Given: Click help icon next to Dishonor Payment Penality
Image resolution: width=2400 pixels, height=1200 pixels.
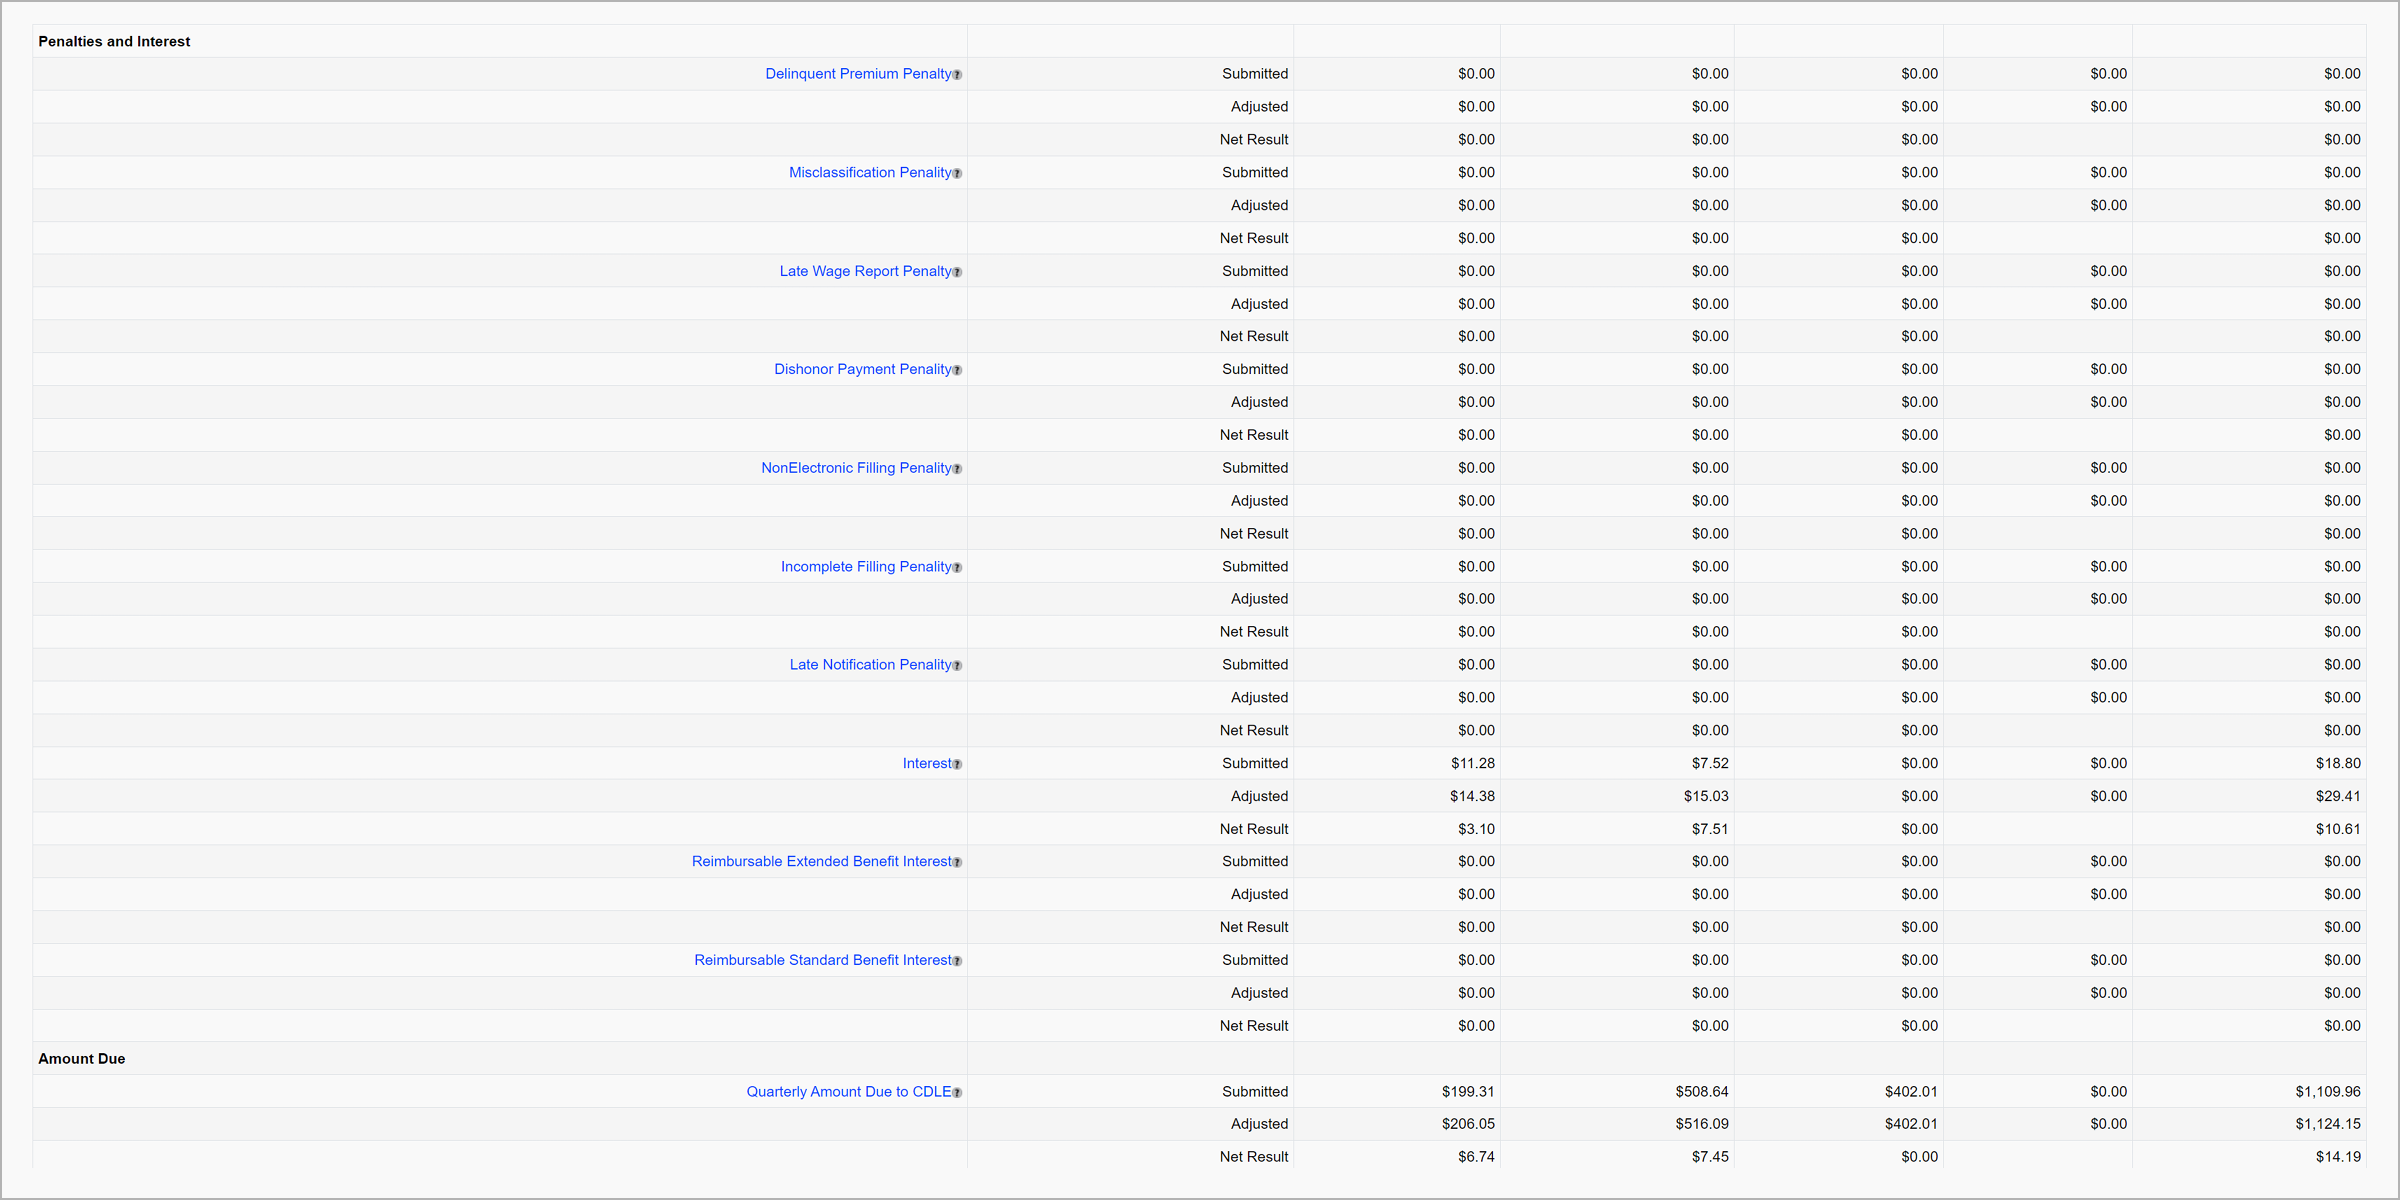Looking at the screenshot, I should click(957, 371).
